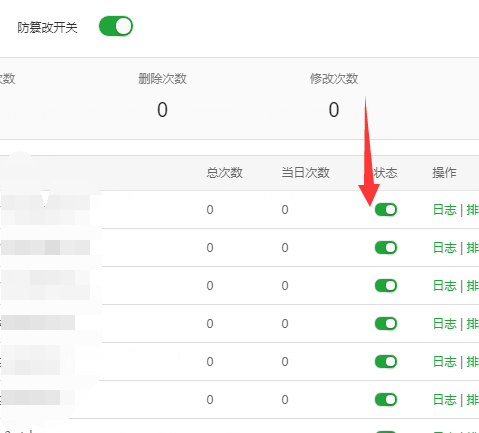
Task: Click the 0 value under 修改次数
Action: [334, 110]
